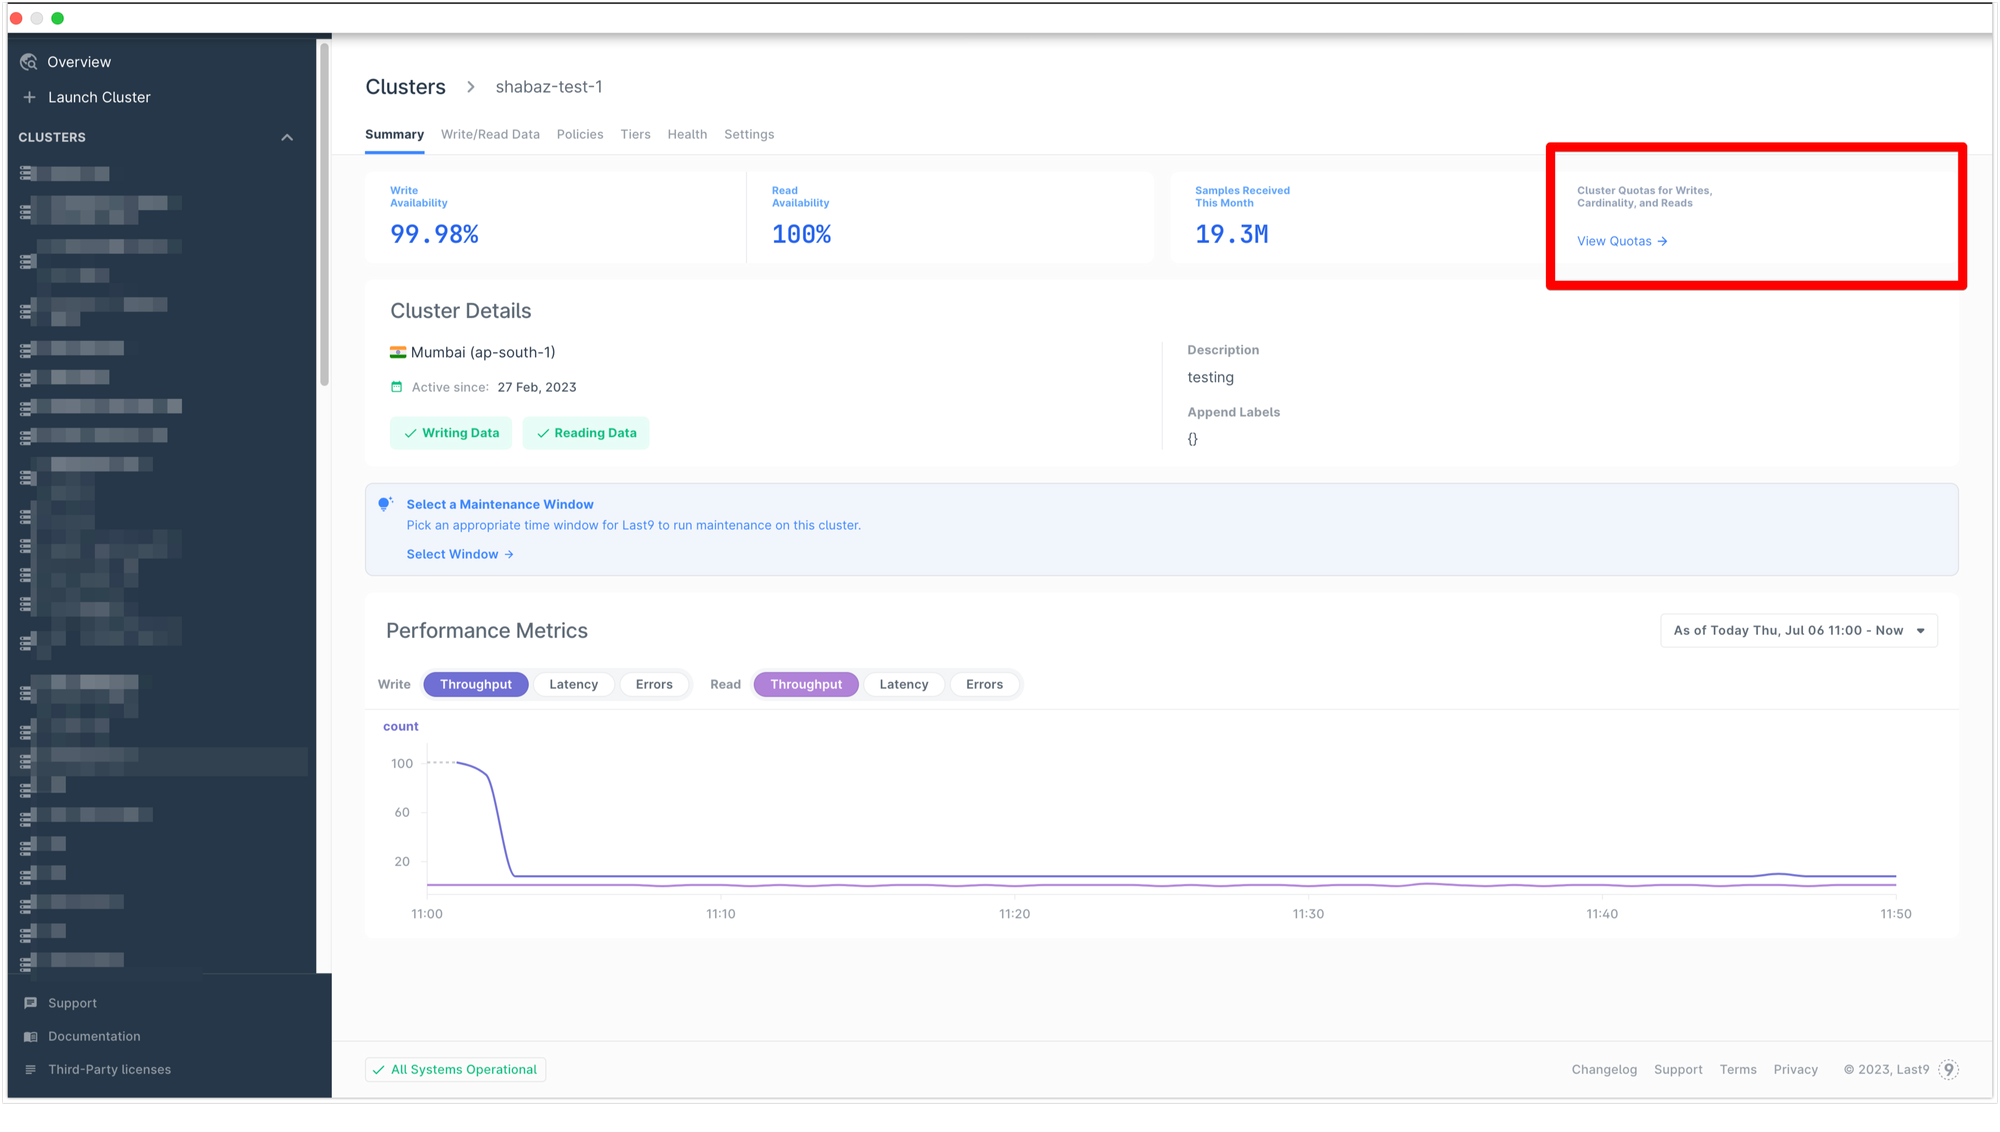The height and width of the screenshot is (1132, 2000).
Task: Click the Third-Party licenses list icon
Action: click(x=30, y=1070)
